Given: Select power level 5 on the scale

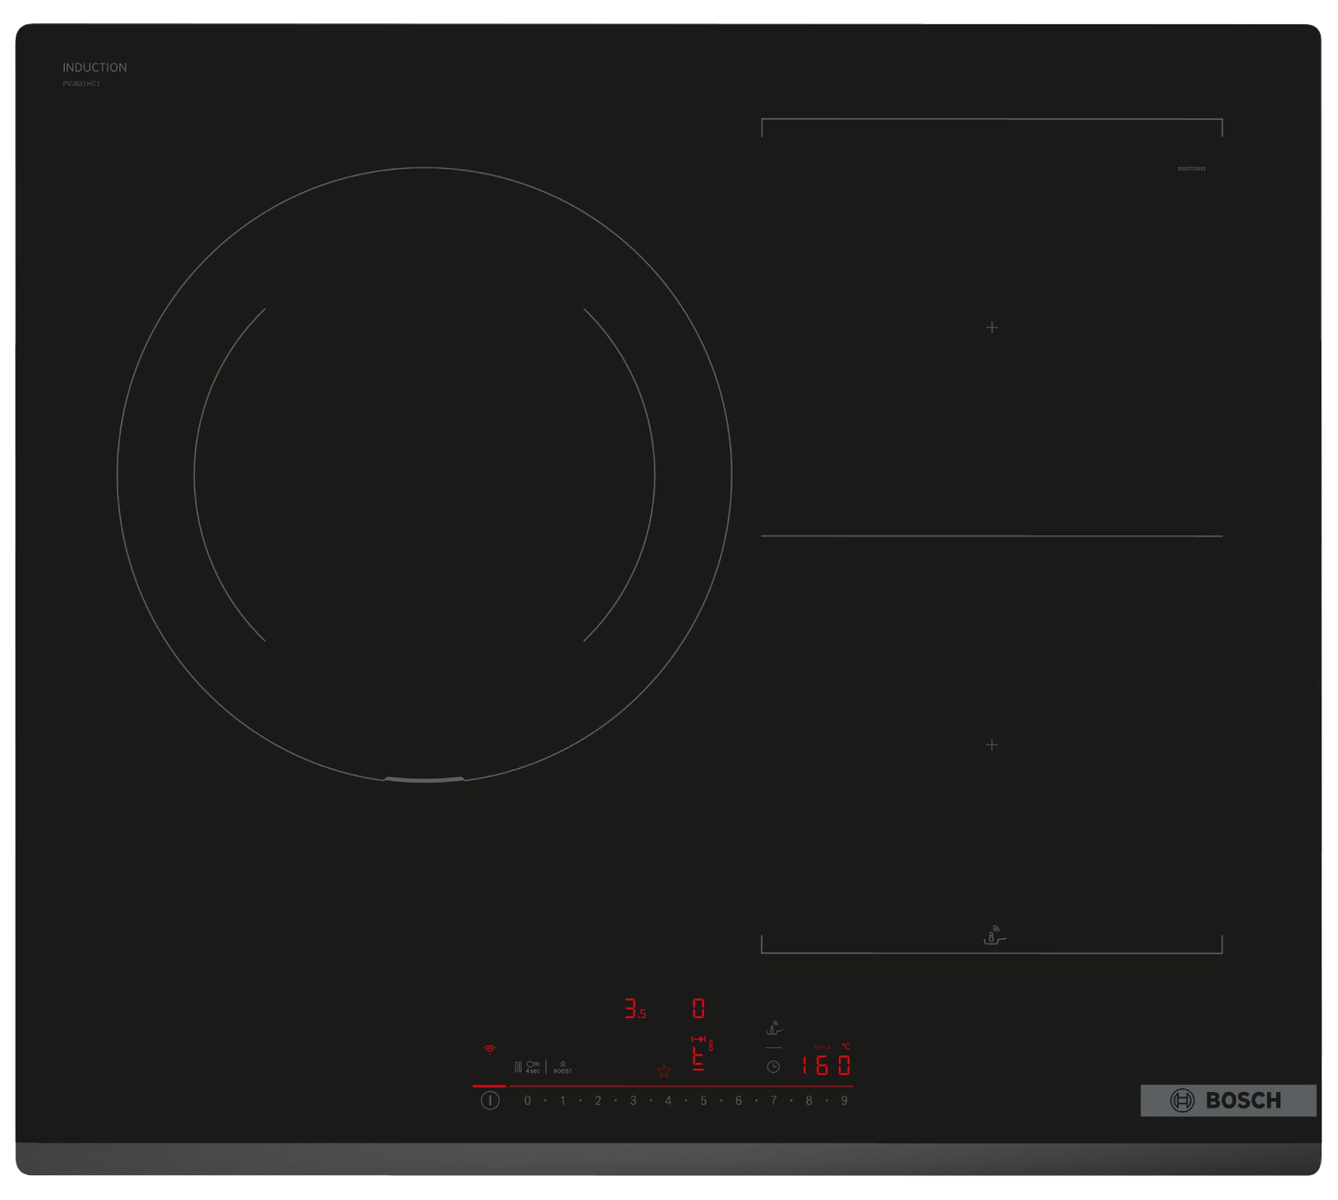Looking at the screenshot, I should point(703,1101).
